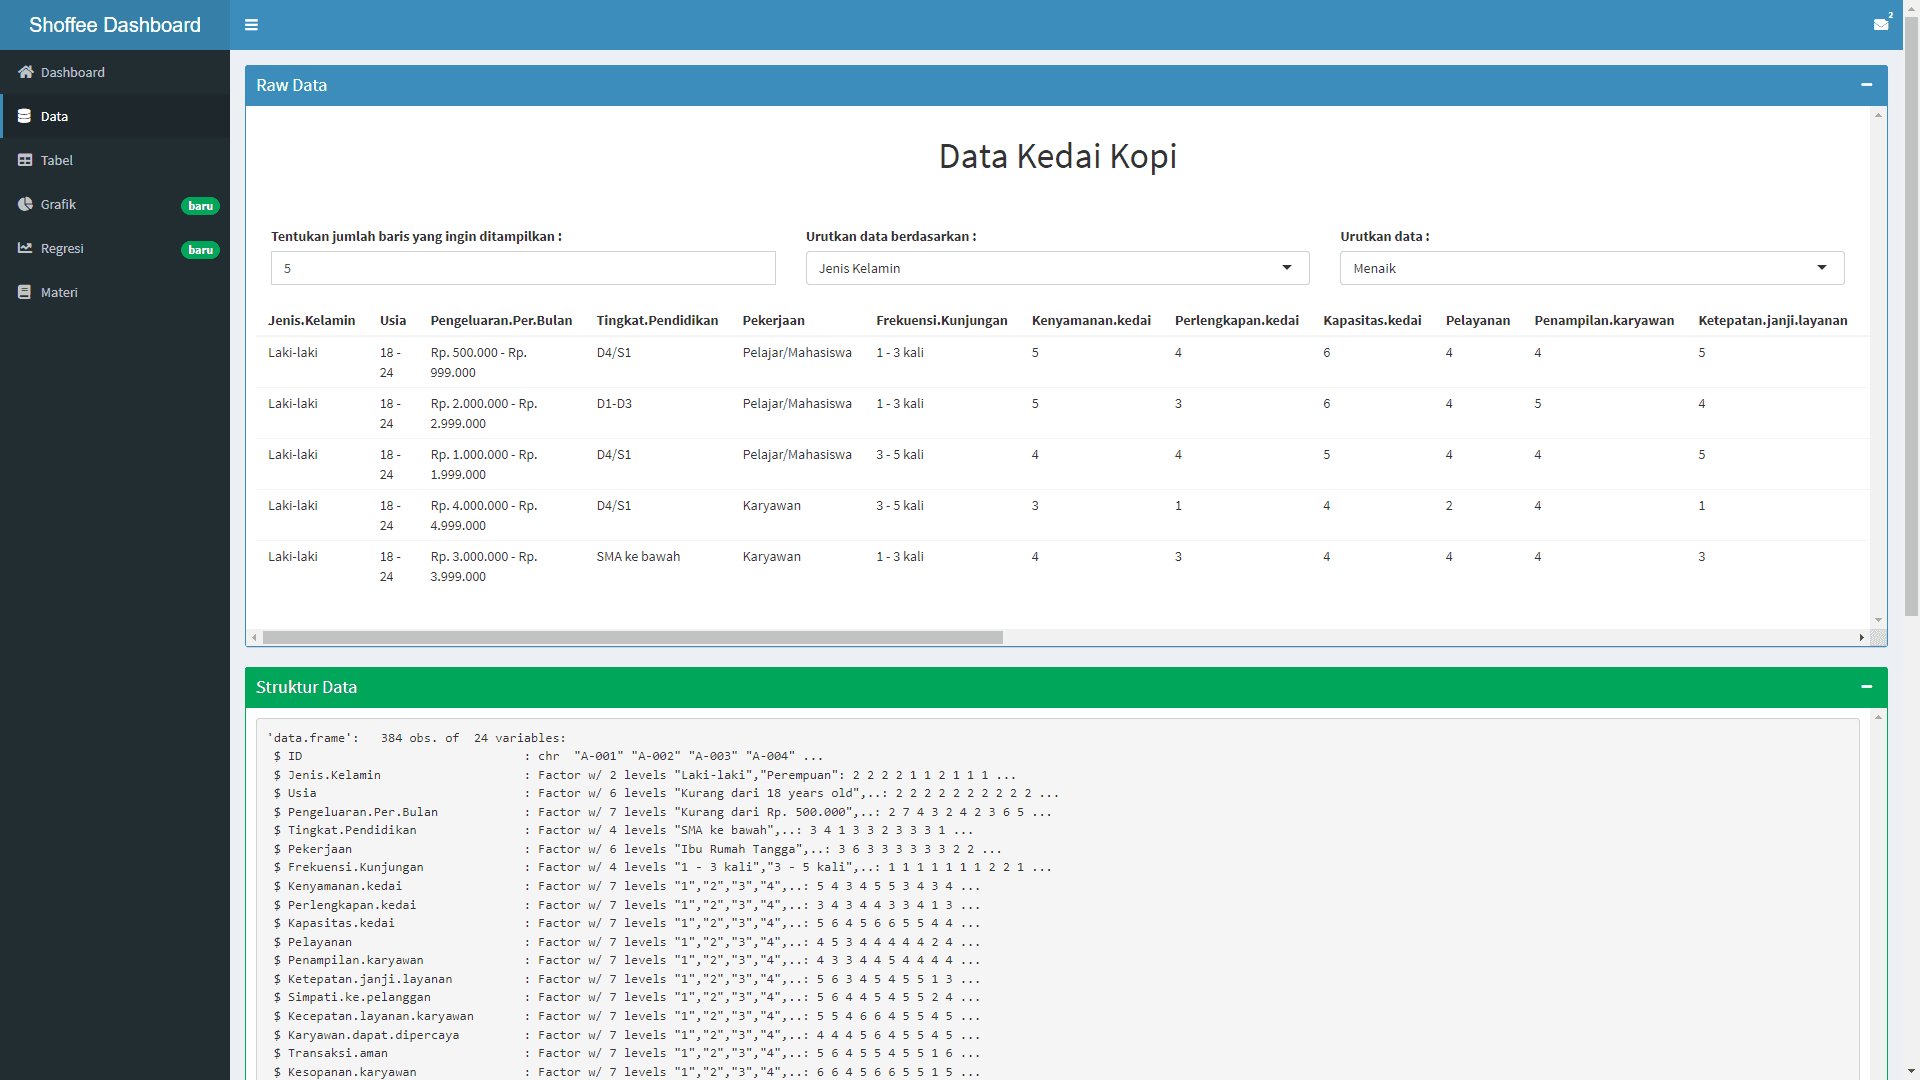Click the Dashboard home icon
The height and width of the screenshot is (1080, 1920).
25,72
